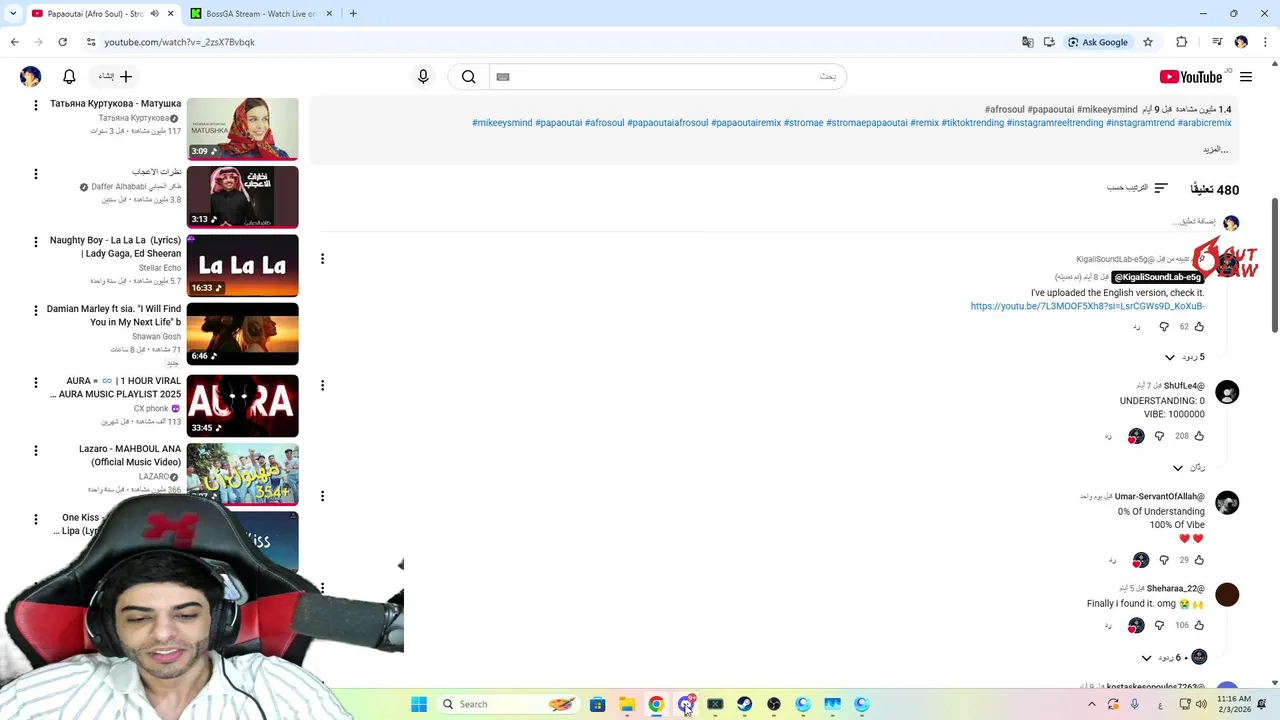Viewport: 1280px width, 720px height.
Task: Expand the 5 replies under the KigaliSoundLab comment
Action: [1185, 357]
